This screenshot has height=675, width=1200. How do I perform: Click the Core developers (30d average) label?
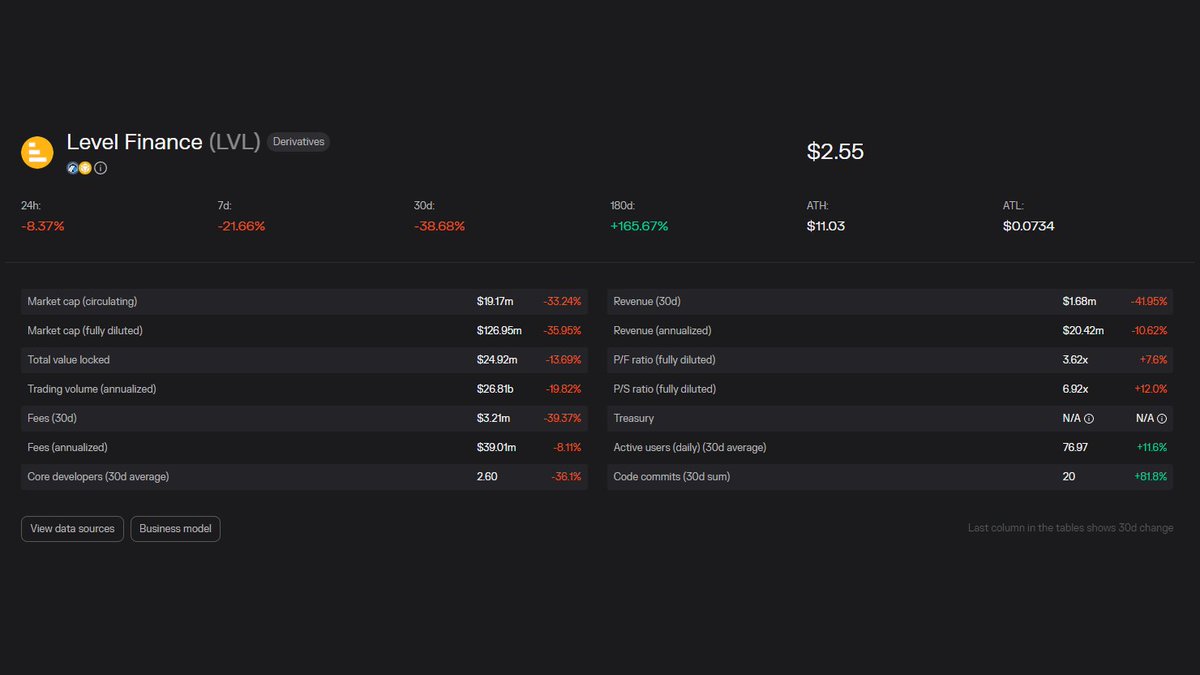98,476
